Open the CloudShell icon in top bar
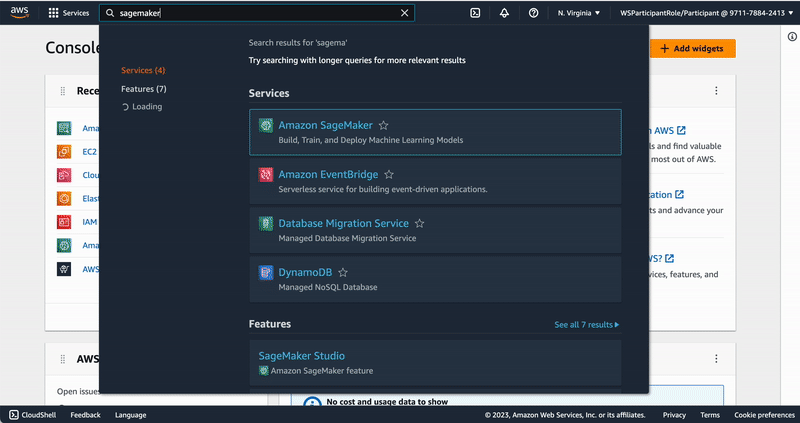Viewport: 800px width, 423px height. pos(475,13)
